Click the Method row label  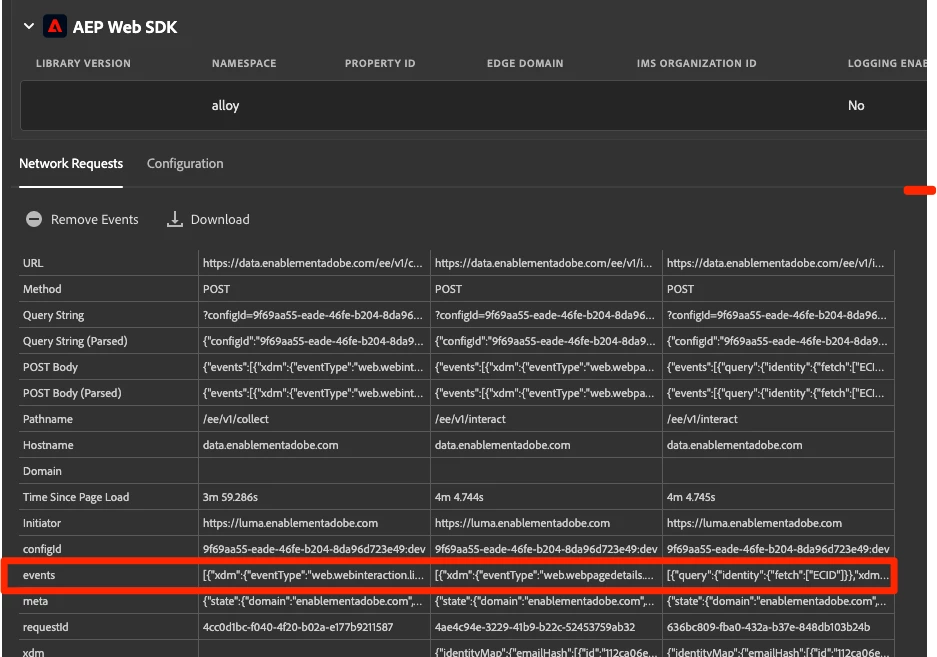[42, 289]
